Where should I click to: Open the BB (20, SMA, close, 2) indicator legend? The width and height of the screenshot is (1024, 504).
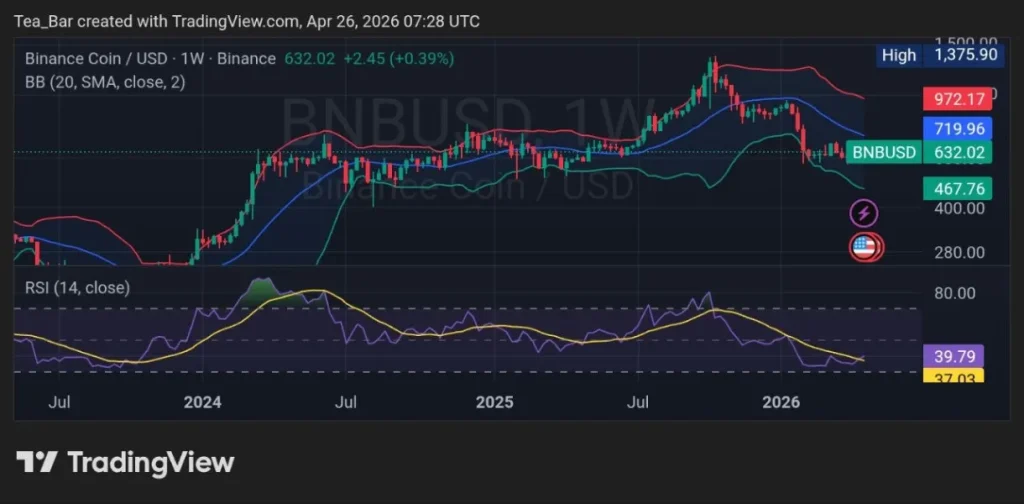[104, 82]
